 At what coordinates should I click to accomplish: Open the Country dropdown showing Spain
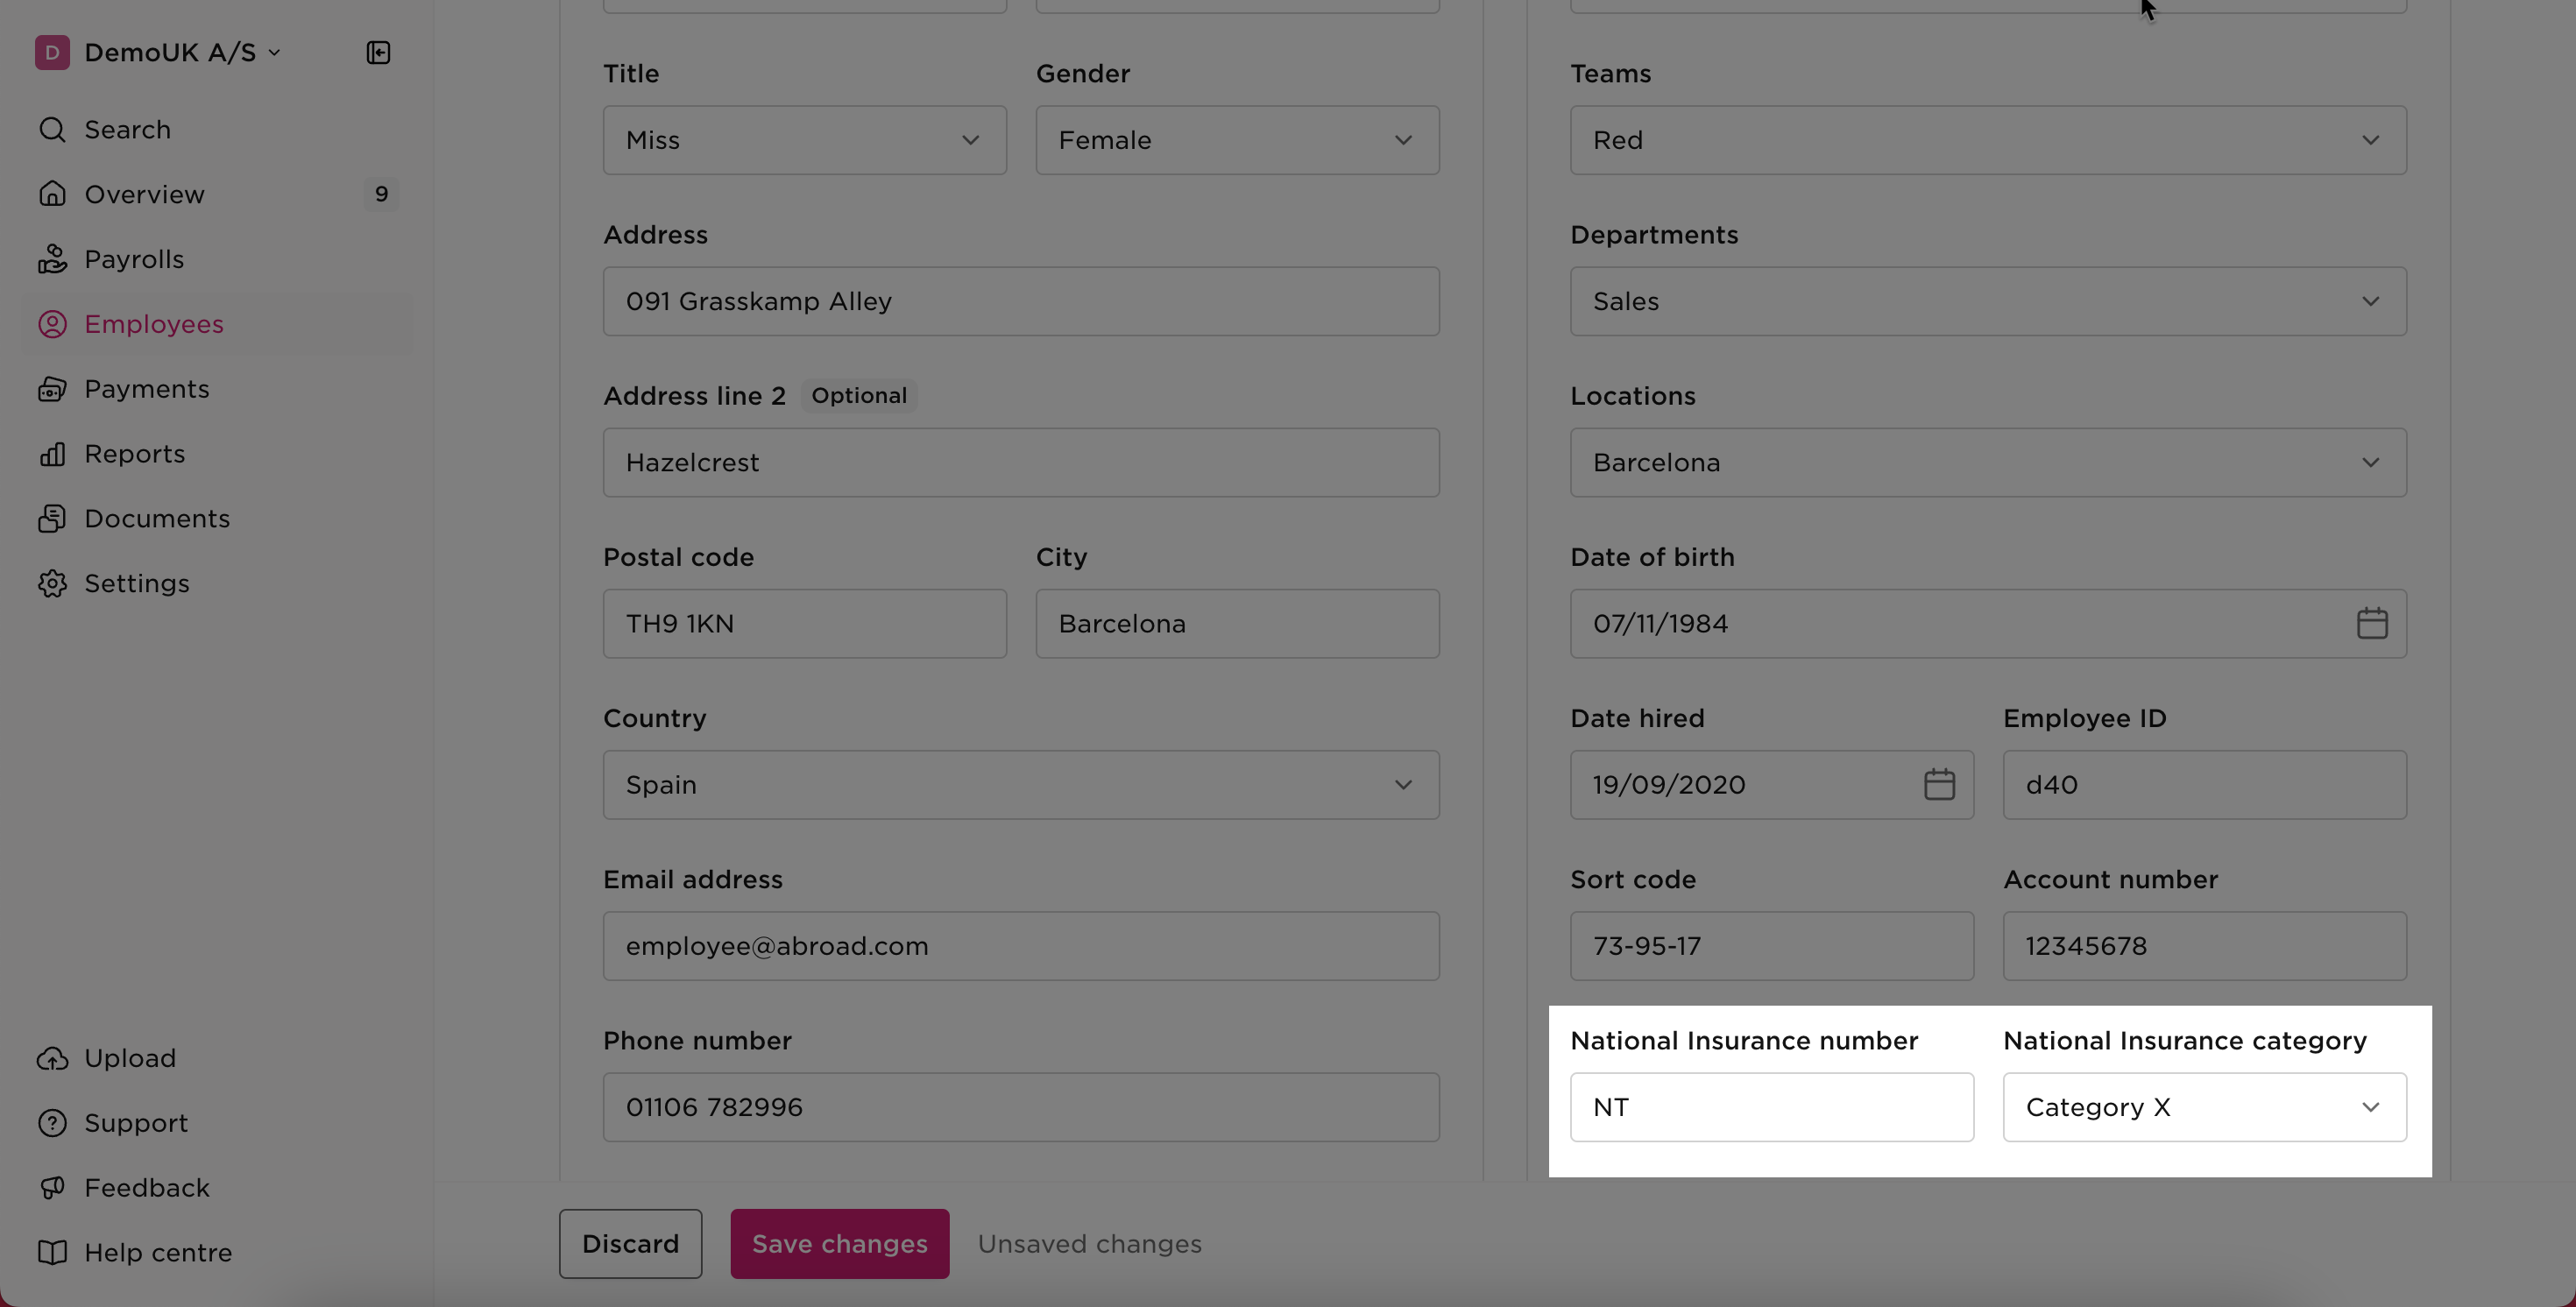pos(1020,785)
